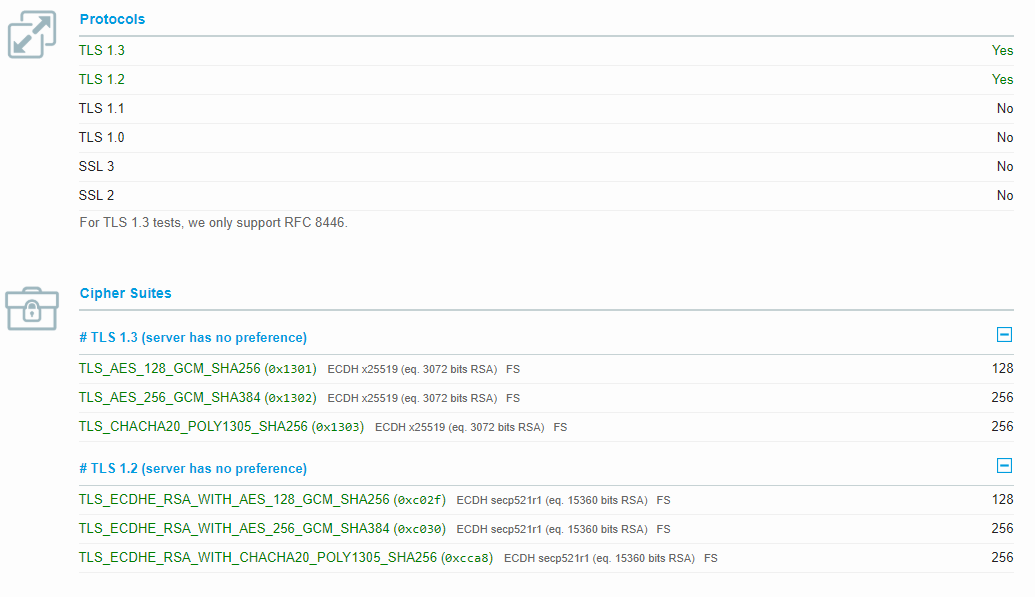The width and height of the screenshot is (1035, 597).
Task: Open the Protocols section heading
Action: pyautogui.click(x=112, y=19)
